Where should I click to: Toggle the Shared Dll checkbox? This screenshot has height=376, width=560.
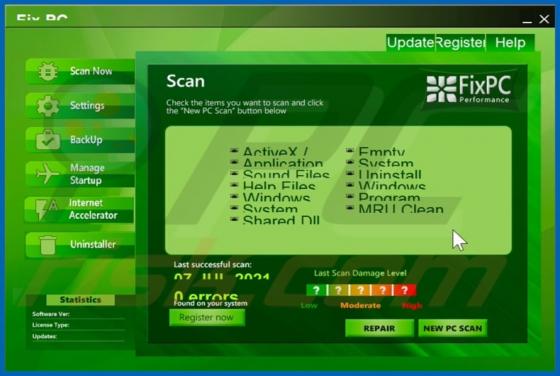(234, 219)
